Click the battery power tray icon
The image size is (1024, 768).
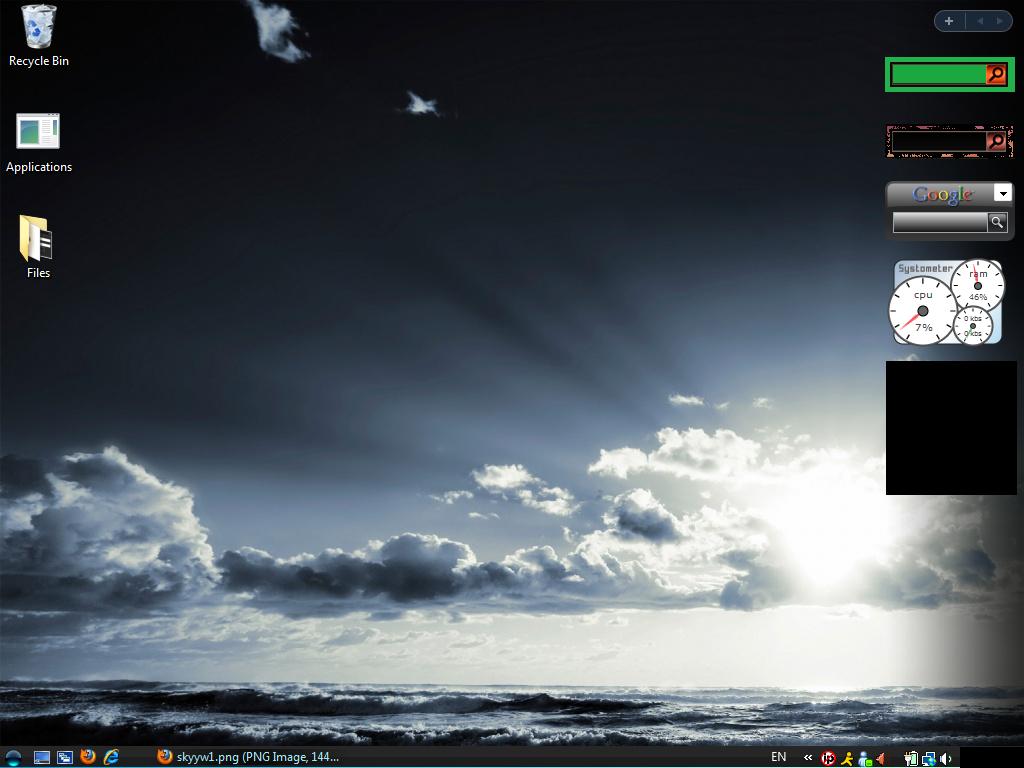click(x=911, y=758)
